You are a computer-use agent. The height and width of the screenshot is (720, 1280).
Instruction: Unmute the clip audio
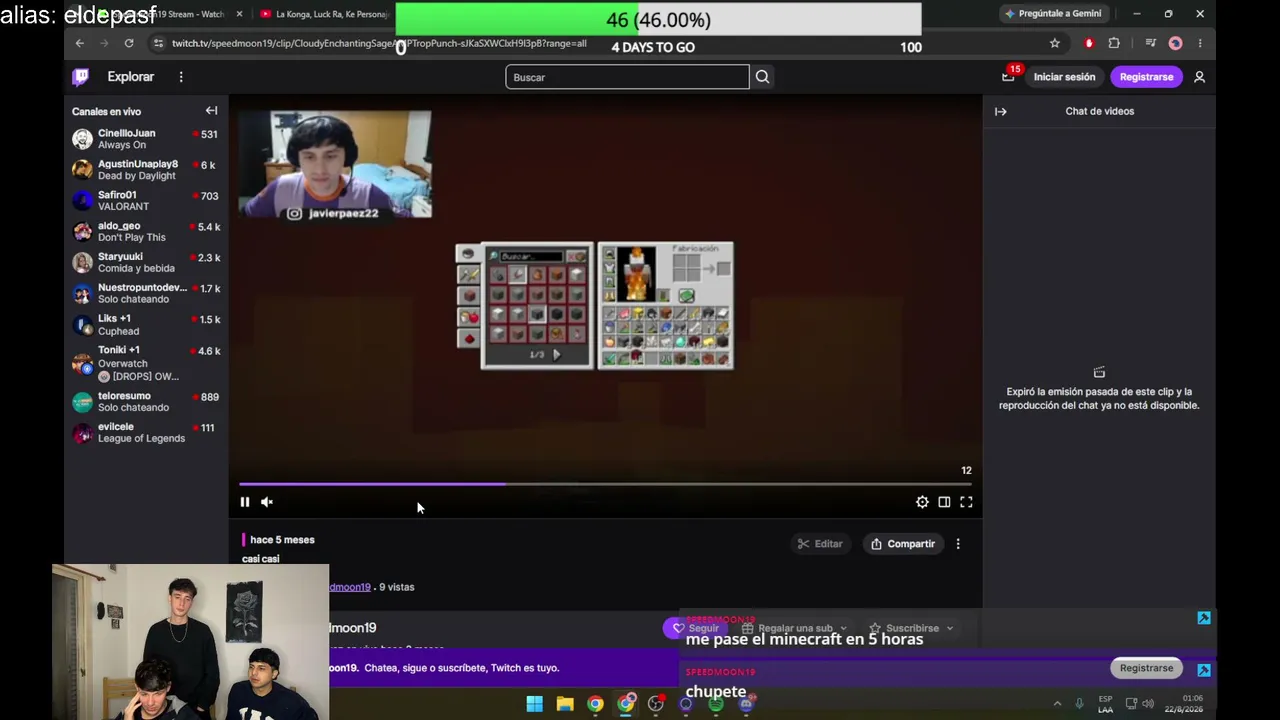[x=267, y=502]
